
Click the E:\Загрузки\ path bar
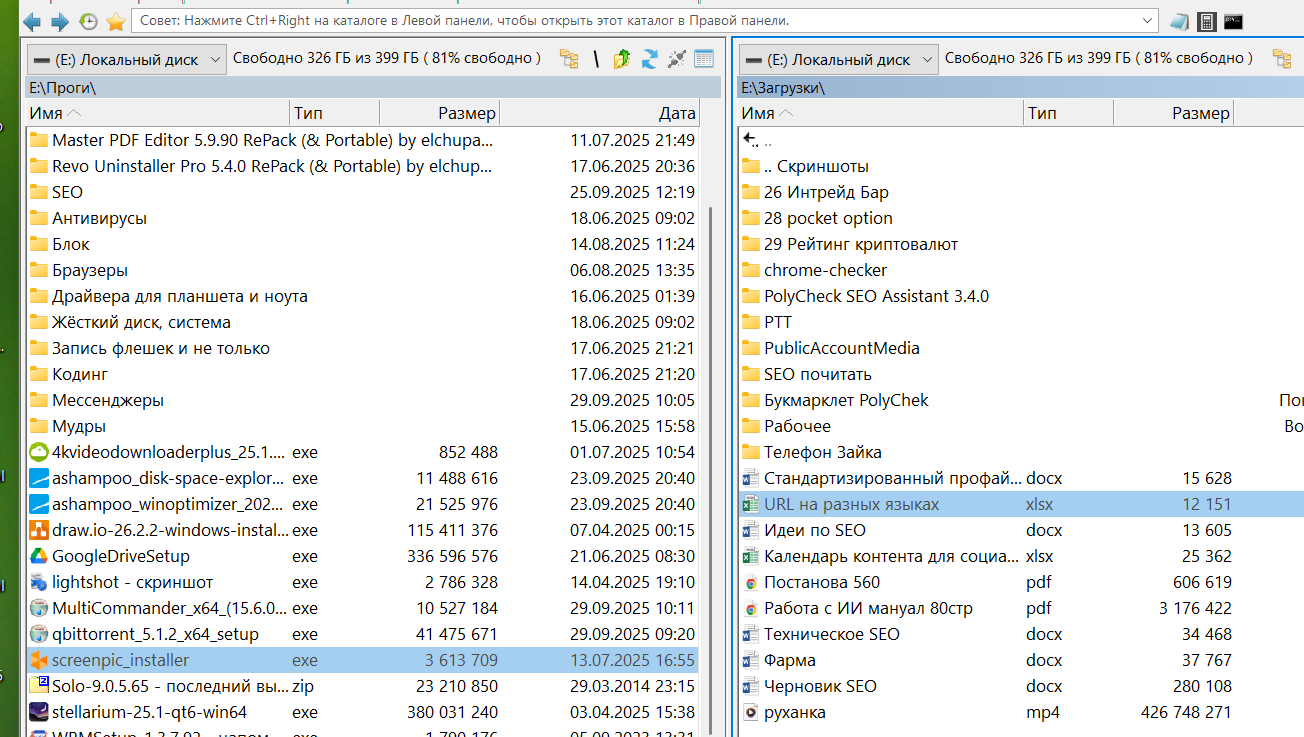pyautogui.click(x=1021, y=88)
